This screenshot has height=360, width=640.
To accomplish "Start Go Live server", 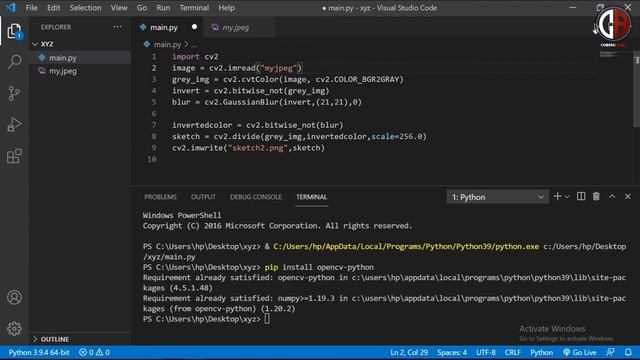I will point(580,352).
